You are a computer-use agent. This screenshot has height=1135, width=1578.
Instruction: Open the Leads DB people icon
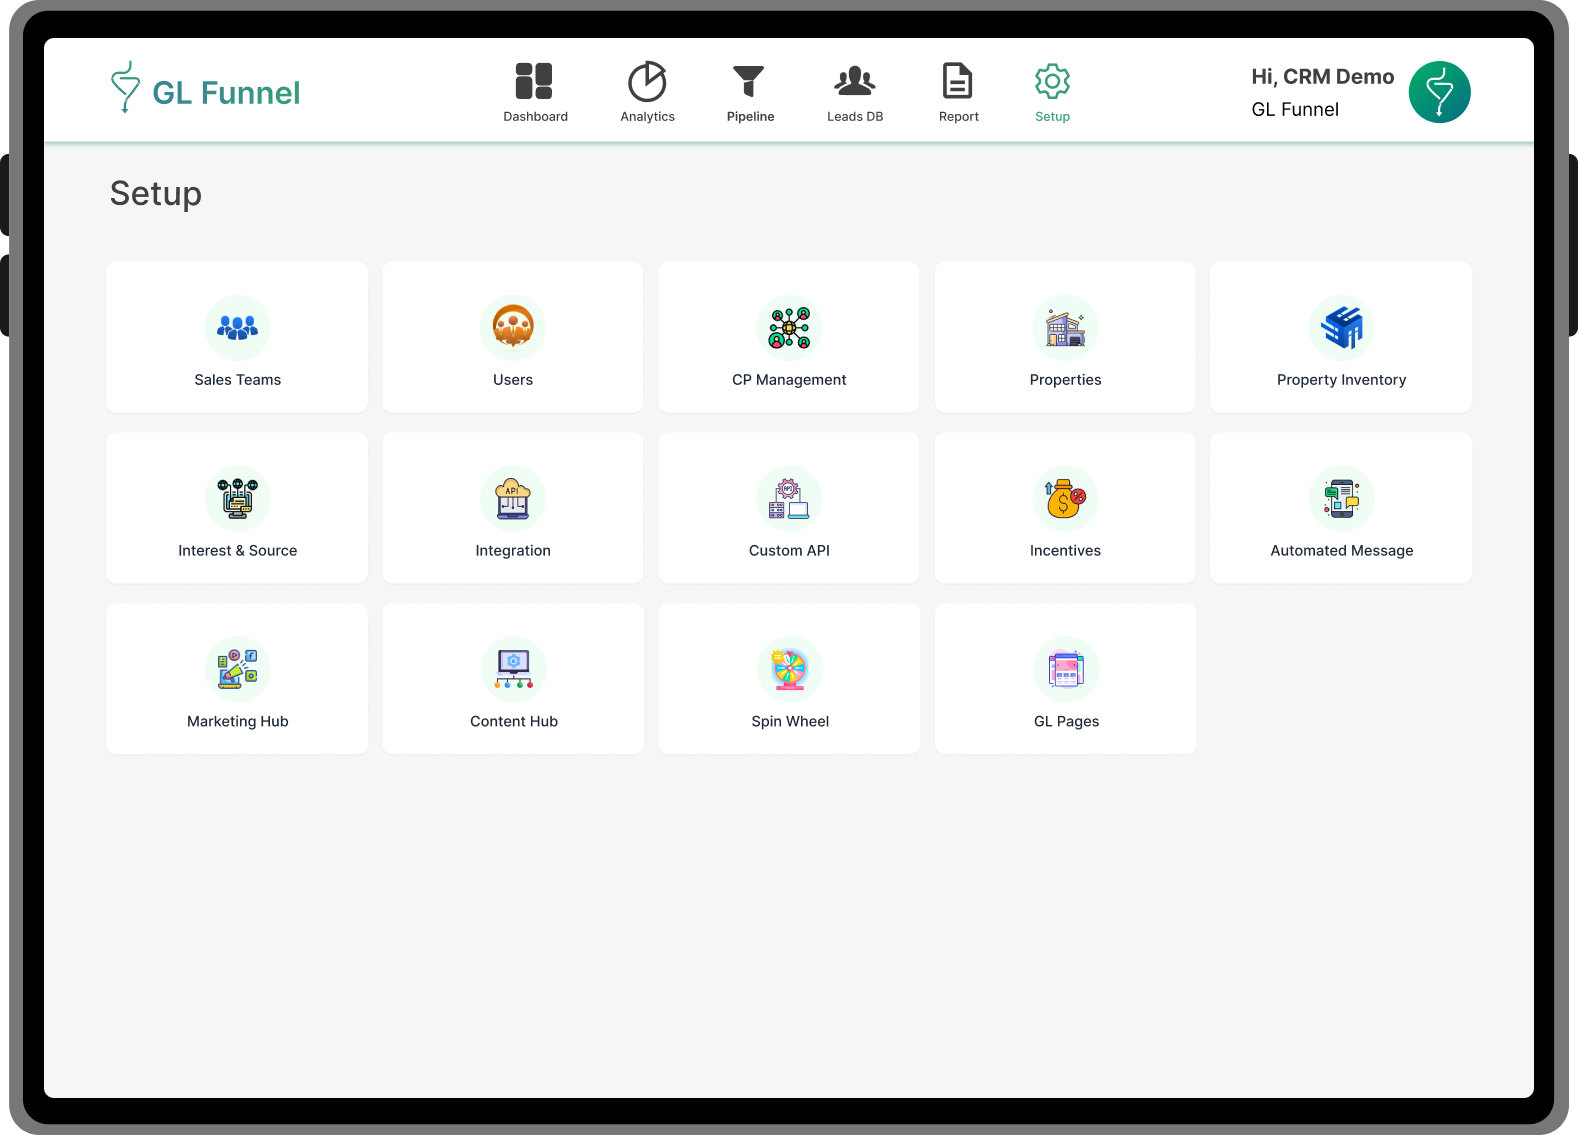(x=855, y=81)
